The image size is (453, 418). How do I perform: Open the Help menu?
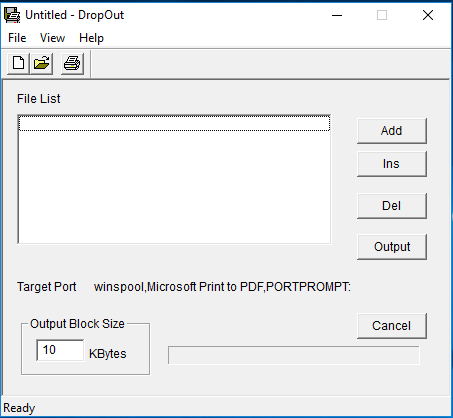click(x=91, y=38)
